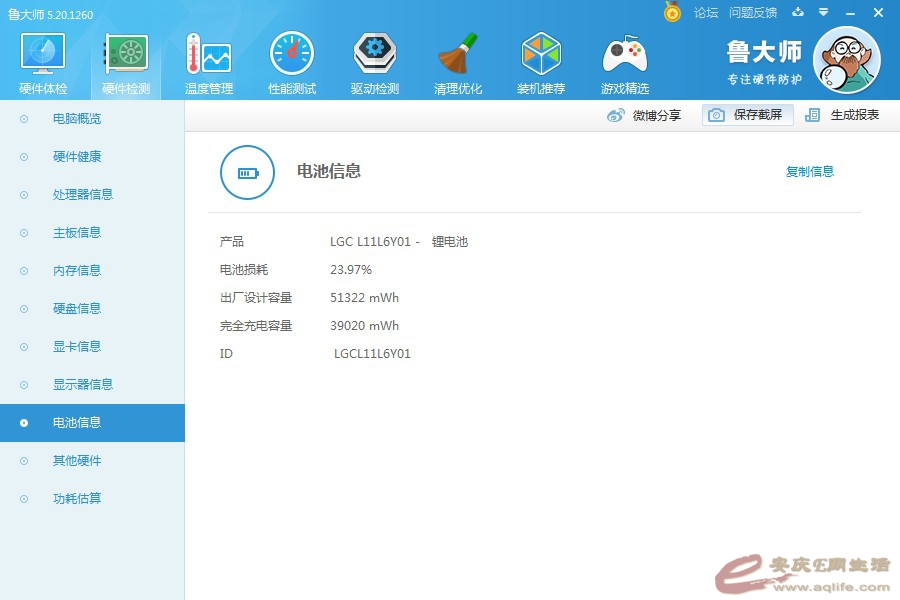Viewport: 900px width, 600px height.
Task: Open the 清理优化 broom icon
Action: point(458,55)
